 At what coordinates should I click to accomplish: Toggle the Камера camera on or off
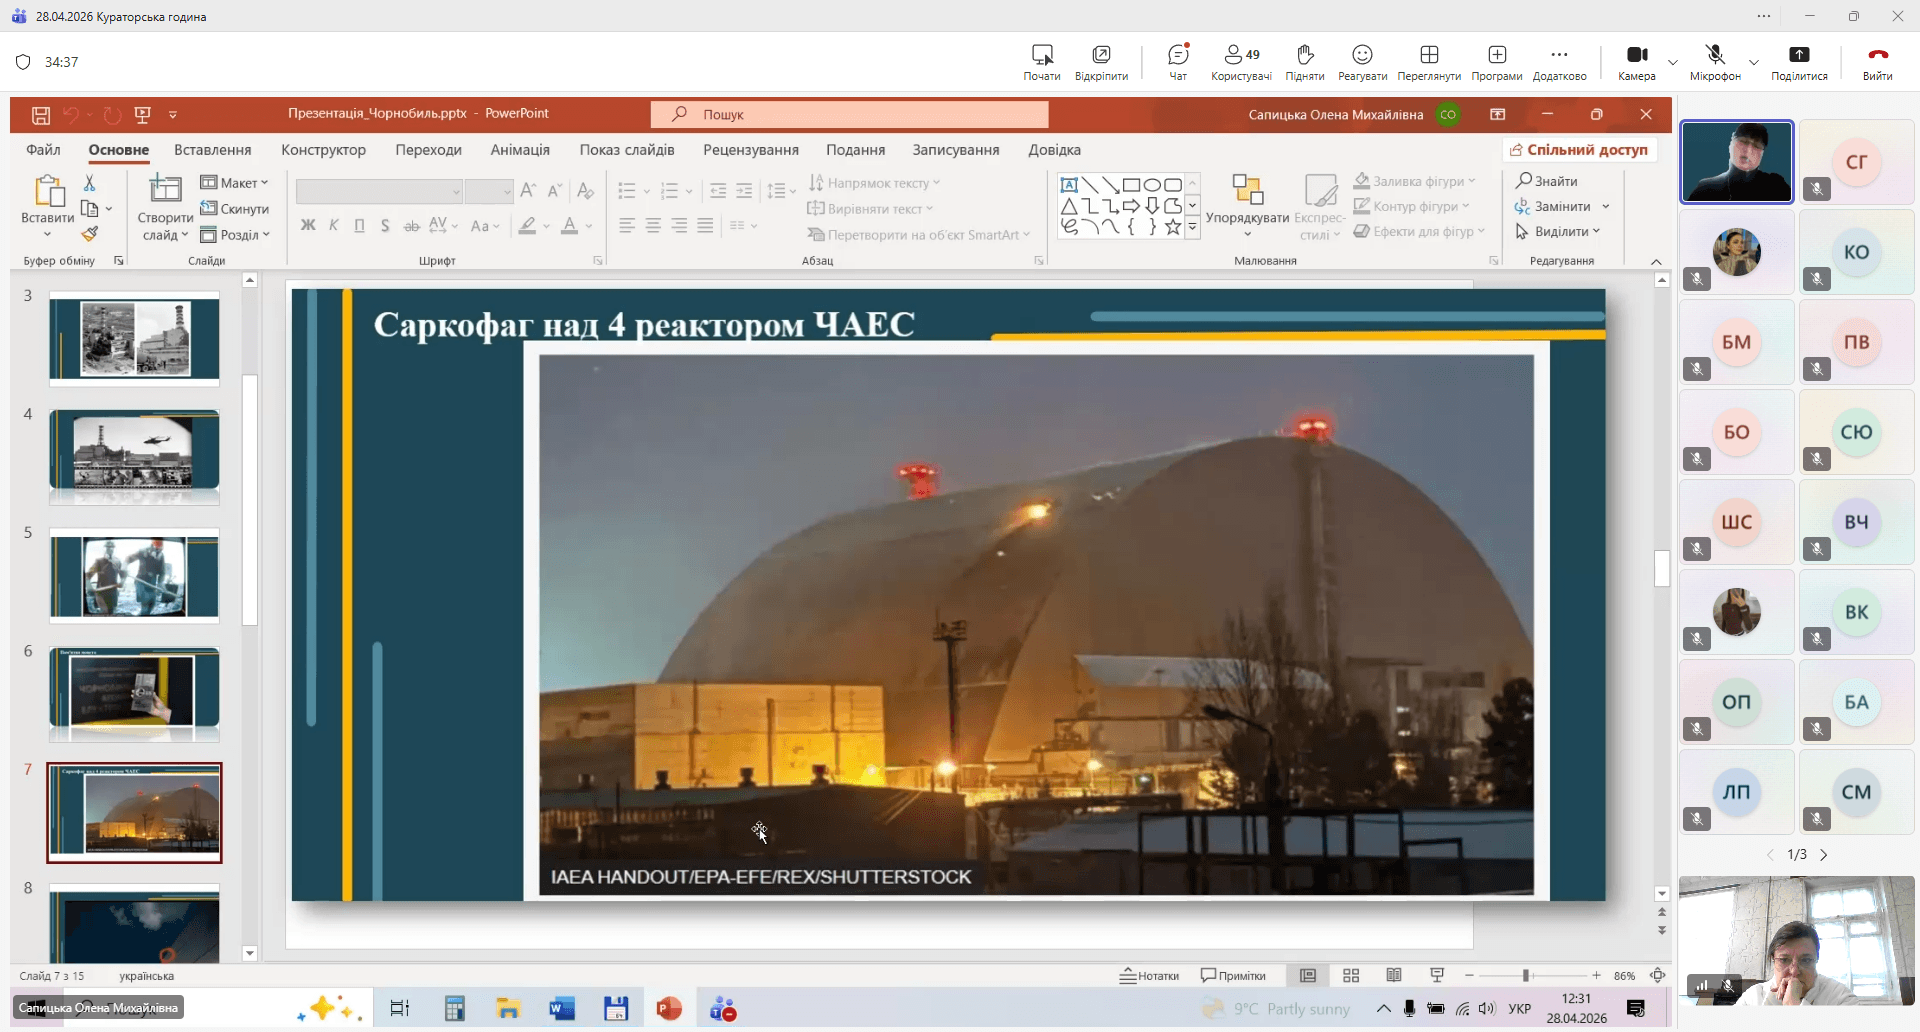1636,56
